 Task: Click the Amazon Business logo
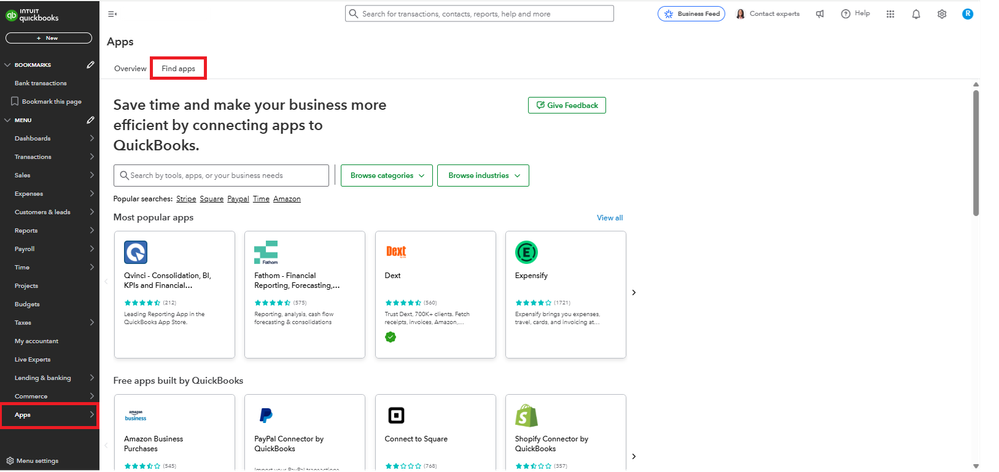point(136,415)
